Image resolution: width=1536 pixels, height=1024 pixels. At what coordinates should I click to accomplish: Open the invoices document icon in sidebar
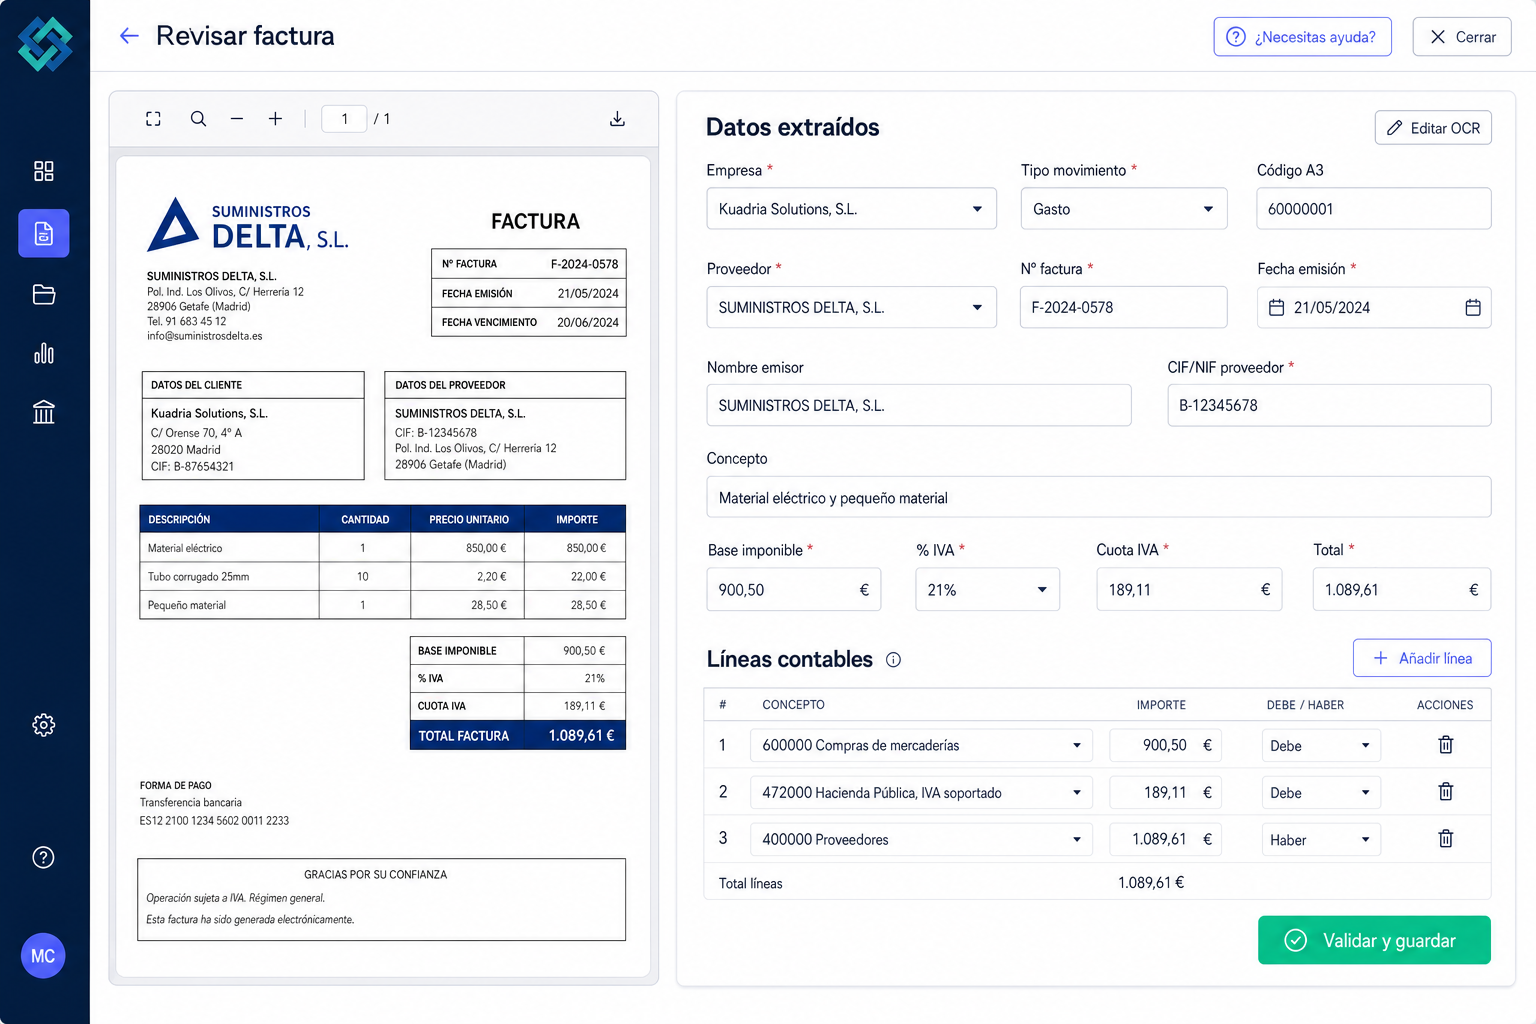pos(44,233)
